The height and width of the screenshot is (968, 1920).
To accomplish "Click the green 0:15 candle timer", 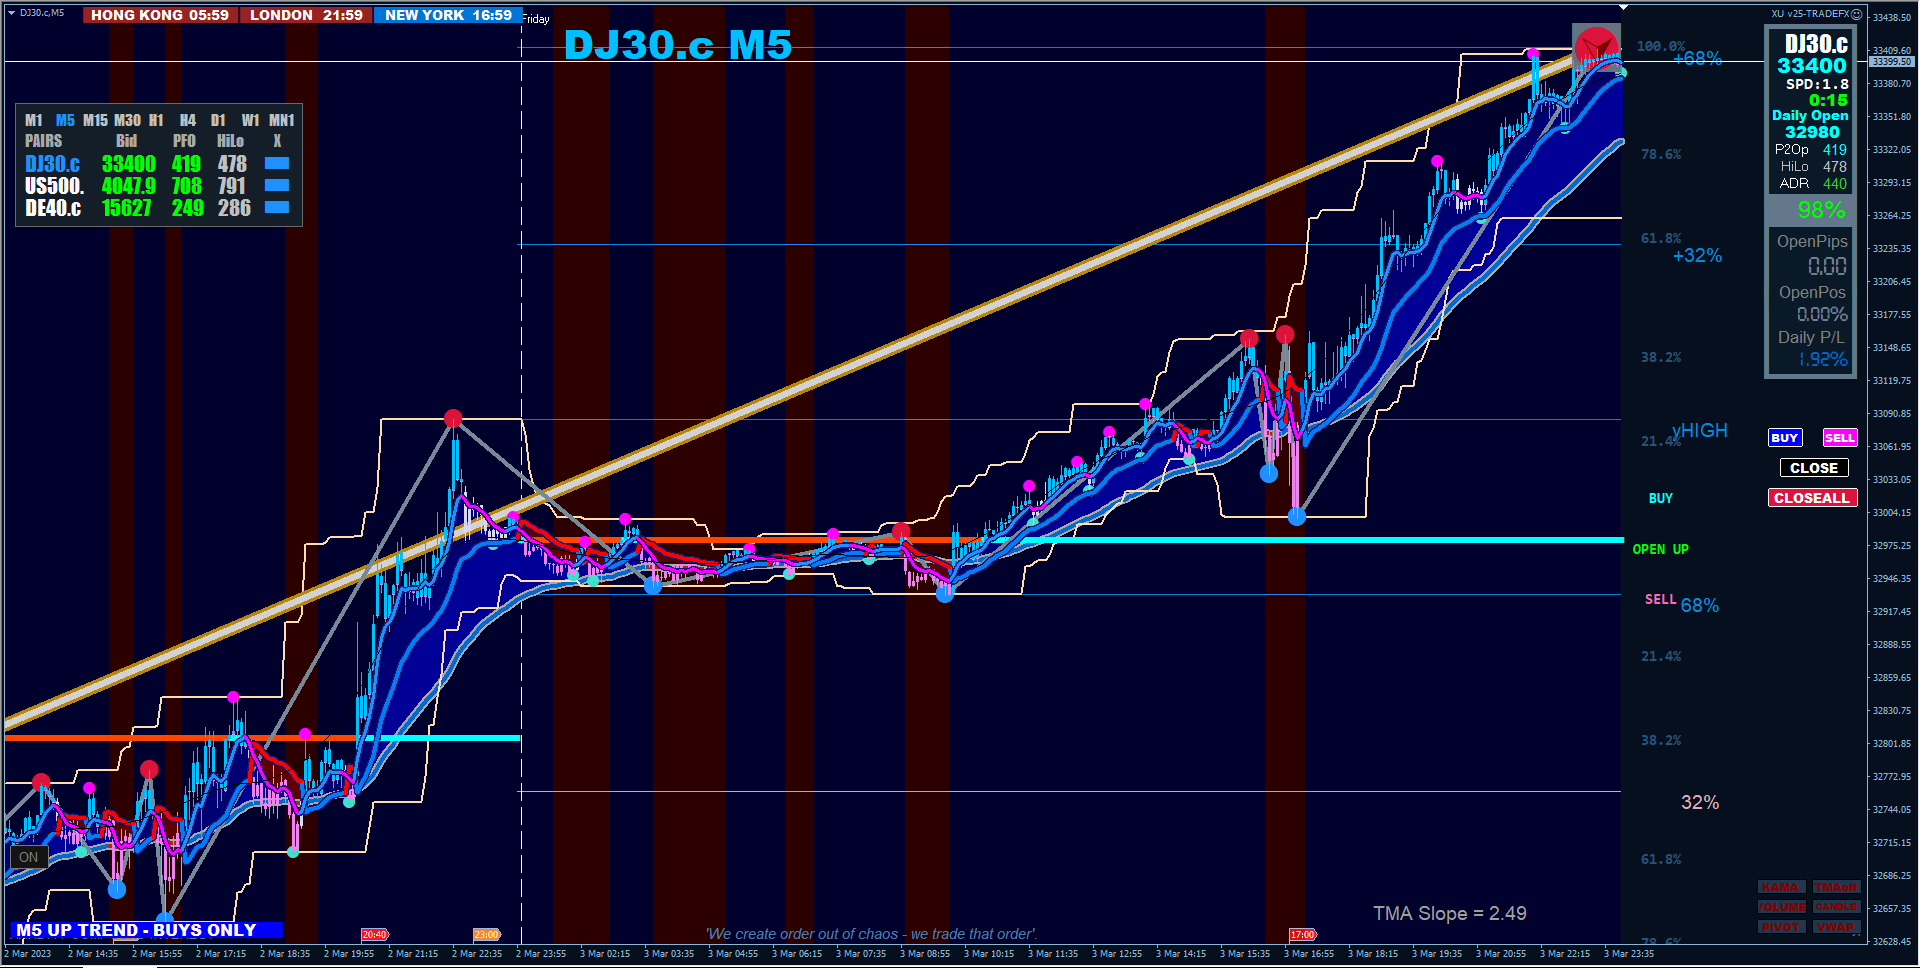I will pyautogui.click(x=1828, y=100).
